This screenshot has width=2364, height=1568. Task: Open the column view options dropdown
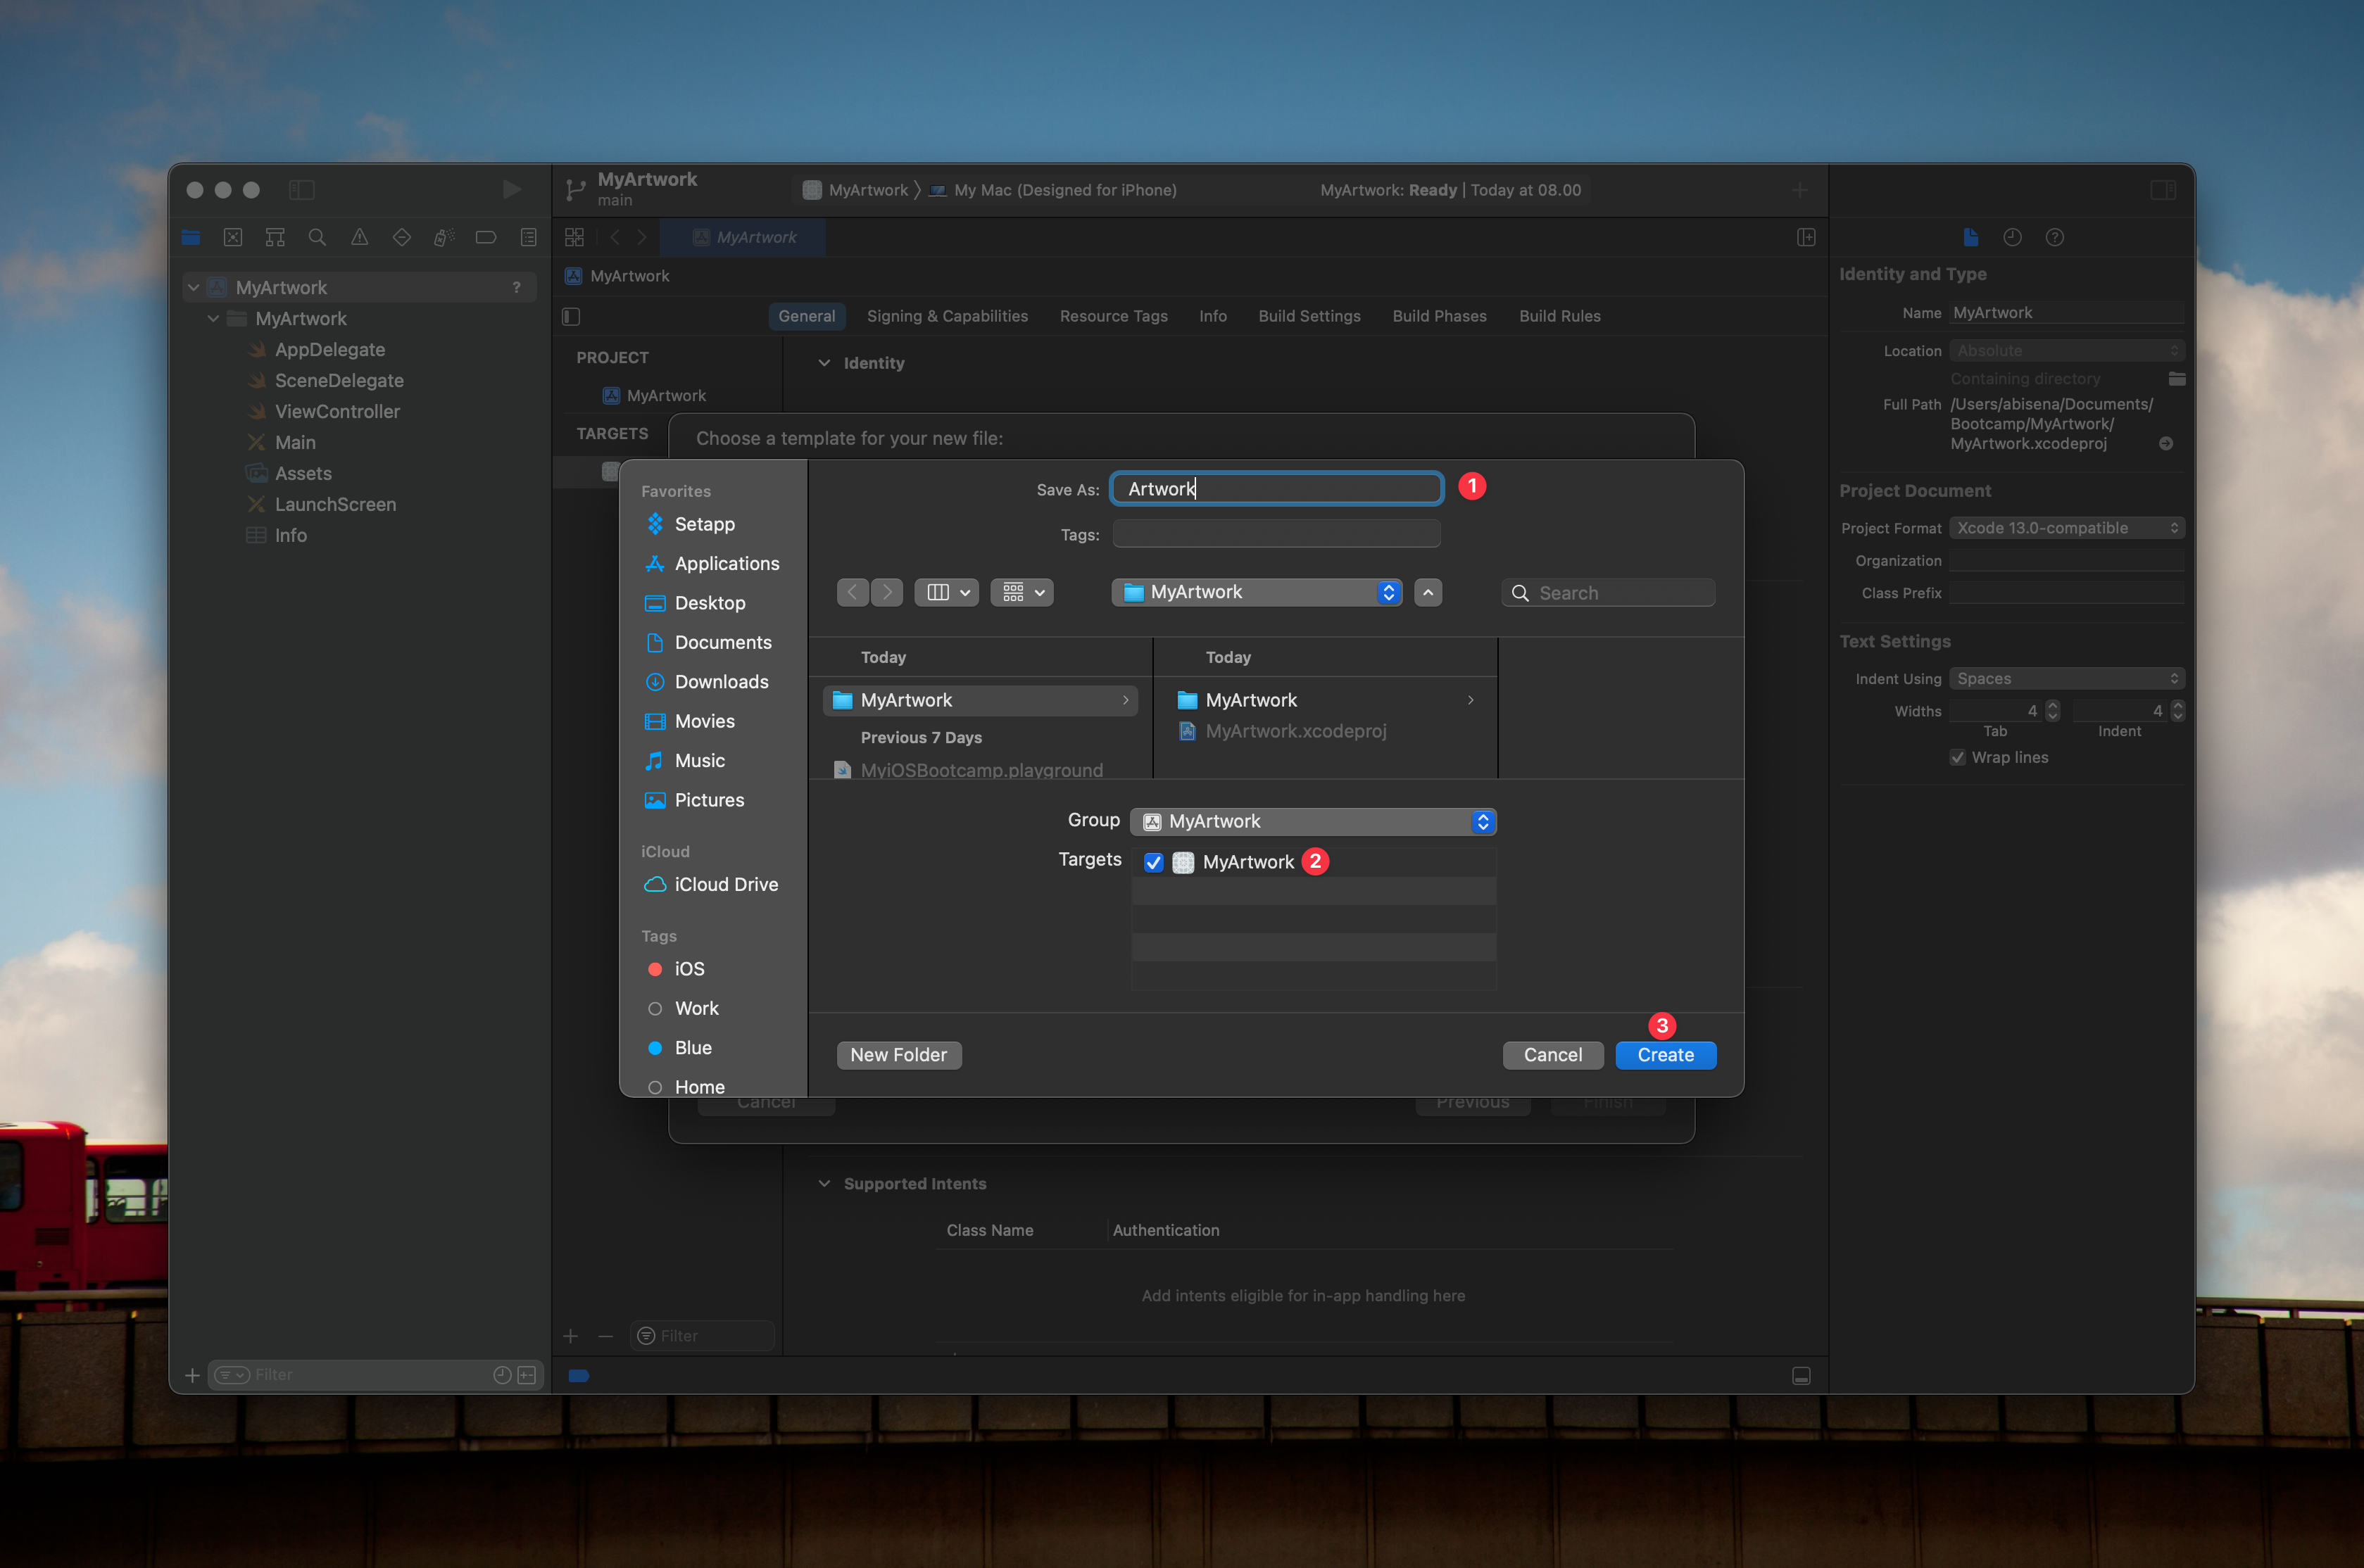[x=947, y=592]
